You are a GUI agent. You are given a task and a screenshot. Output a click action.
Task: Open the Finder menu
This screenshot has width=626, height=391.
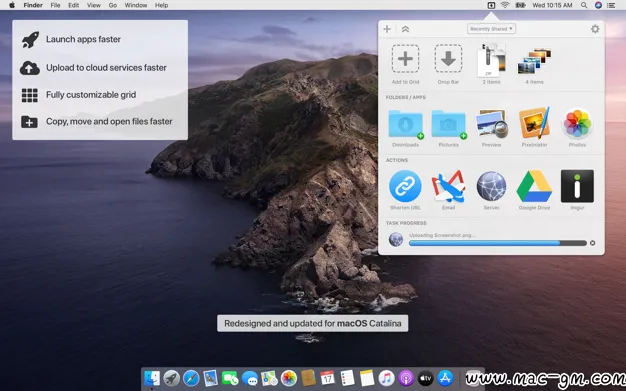[x=33, y=5]
